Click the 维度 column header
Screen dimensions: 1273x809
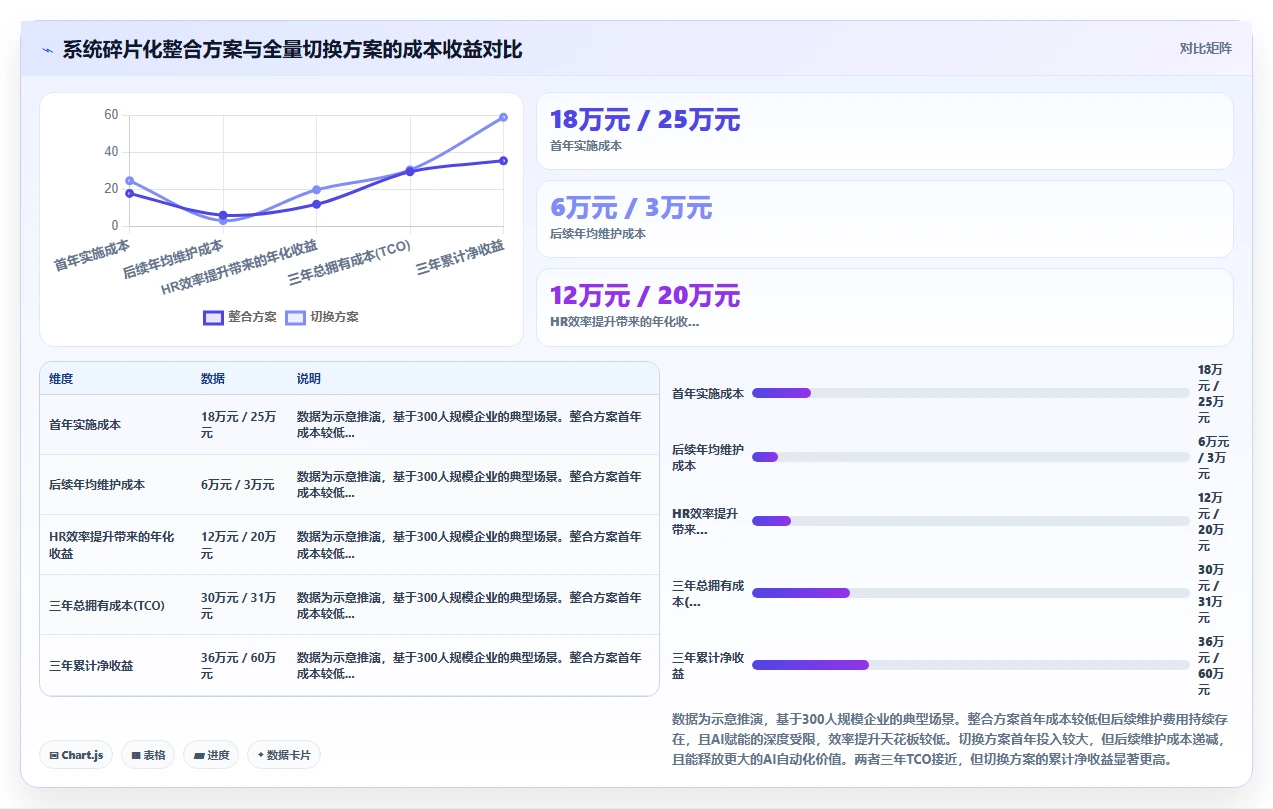tap(61, 379)
